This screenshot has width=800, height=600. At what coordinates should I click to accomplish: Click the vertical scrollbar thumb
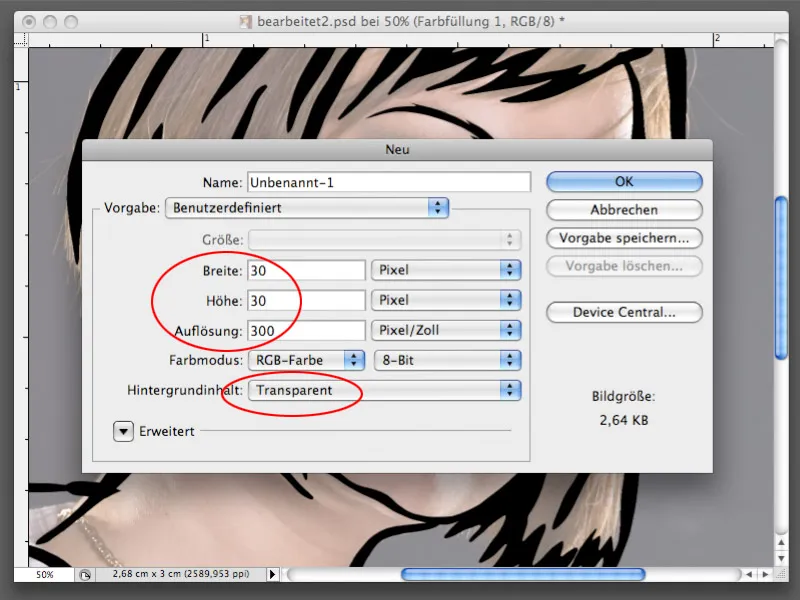[781, 279]
